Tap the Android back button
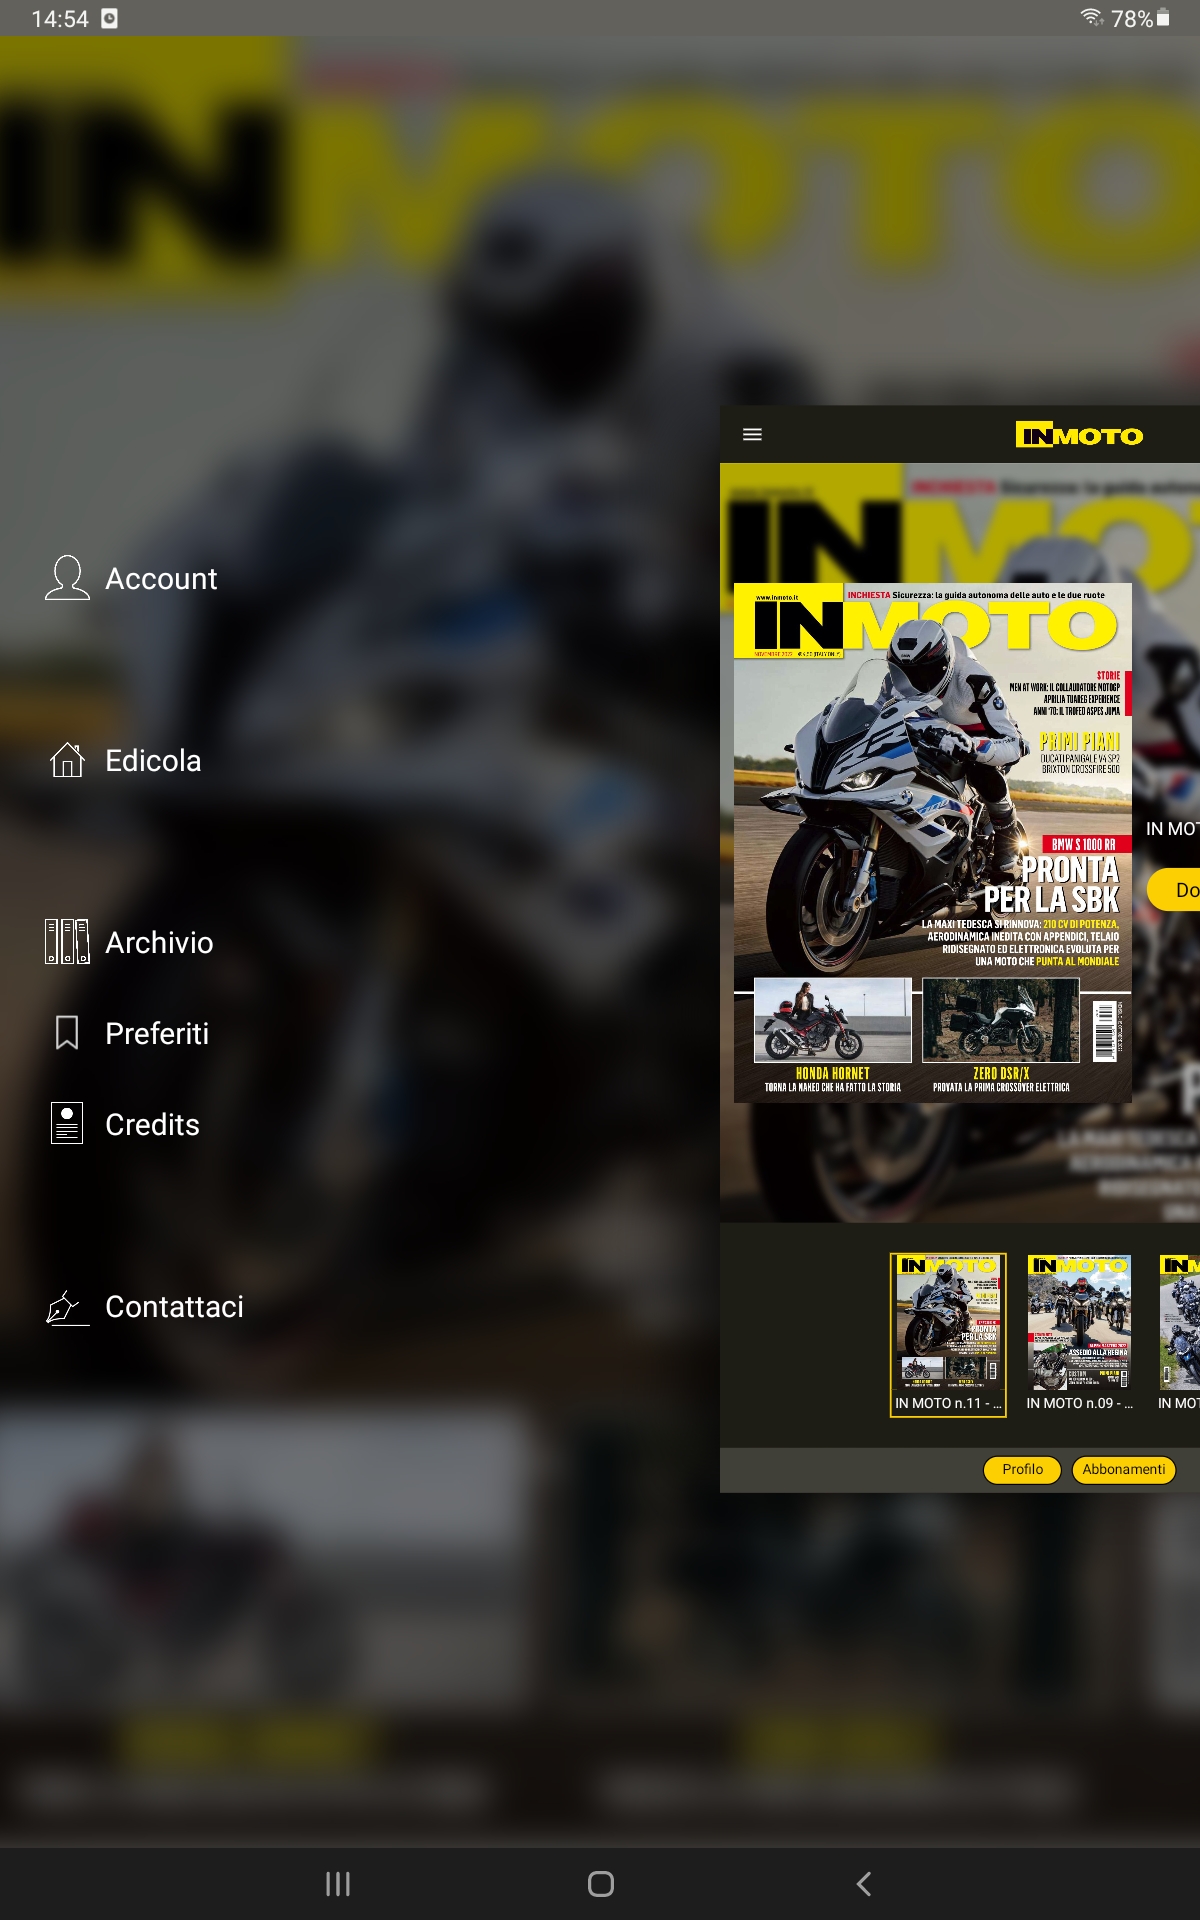The image size is (1200, 1920). (x=864, y=1884)
